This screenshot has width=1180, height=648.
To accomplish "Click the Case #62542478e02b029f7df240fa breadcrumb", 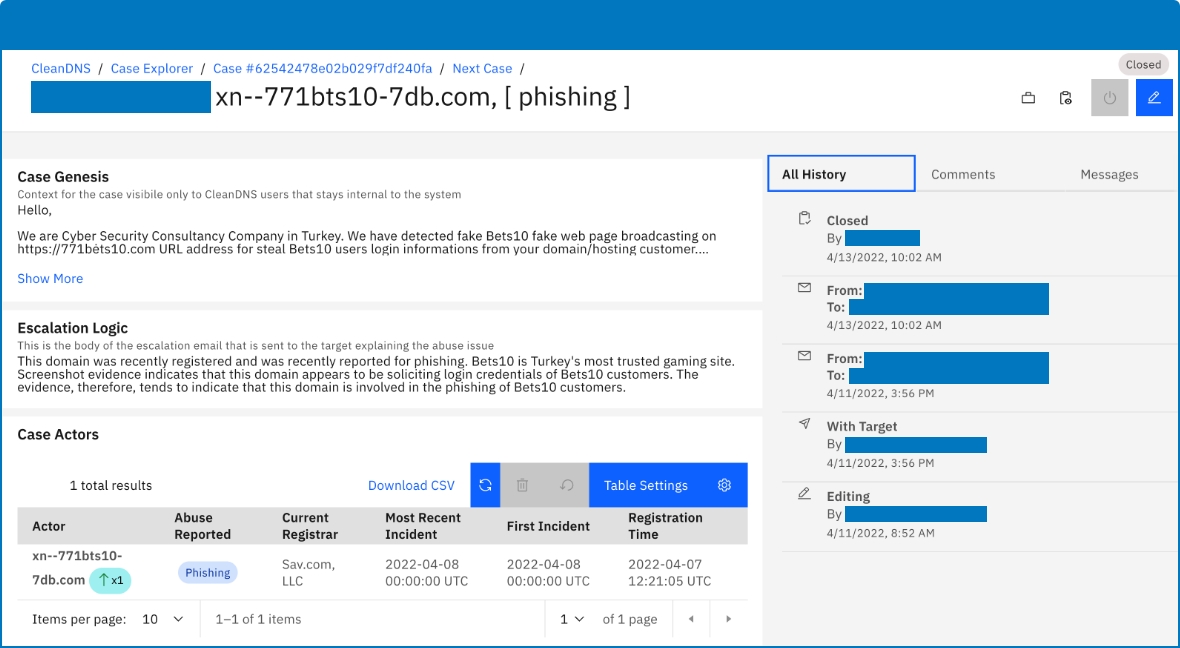I will 322,68.
